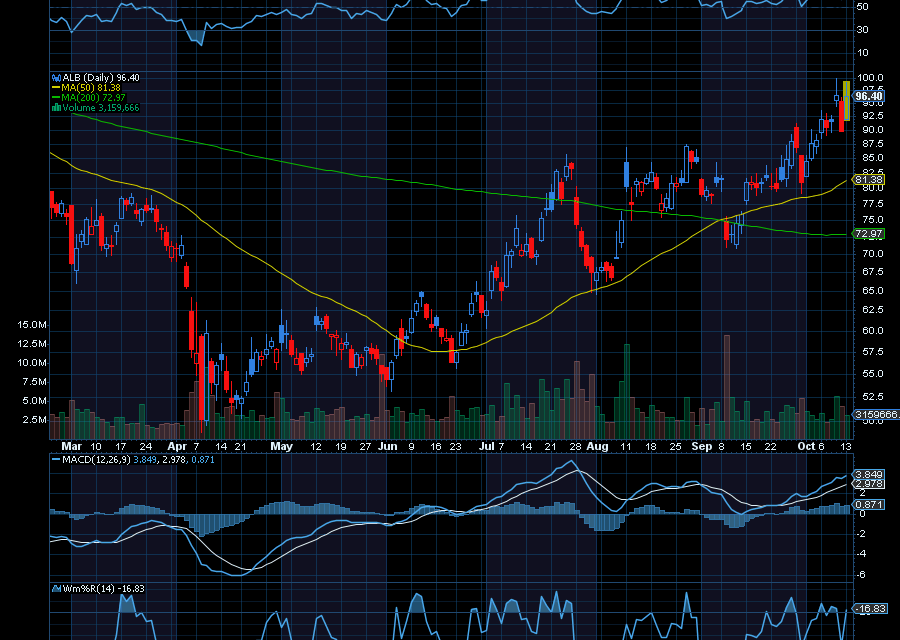Click the Oct marker on the date axis
This screenshot has width=900, height=640.
(x=806, y=446)
